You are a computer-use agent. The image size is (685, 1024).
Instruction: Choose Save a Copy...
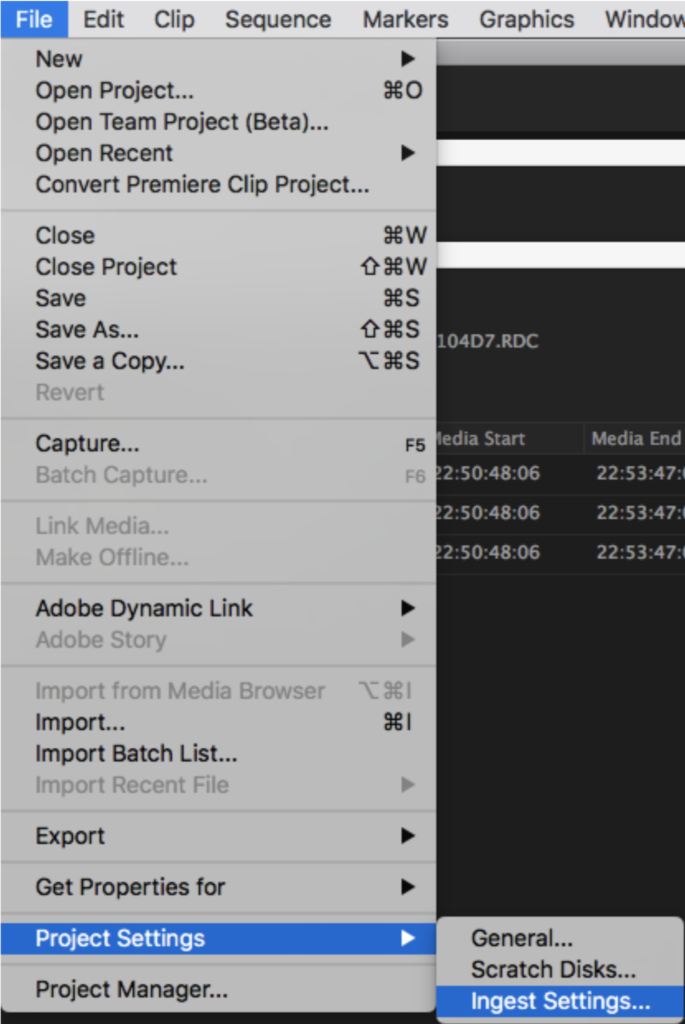[x=219, y=360]
